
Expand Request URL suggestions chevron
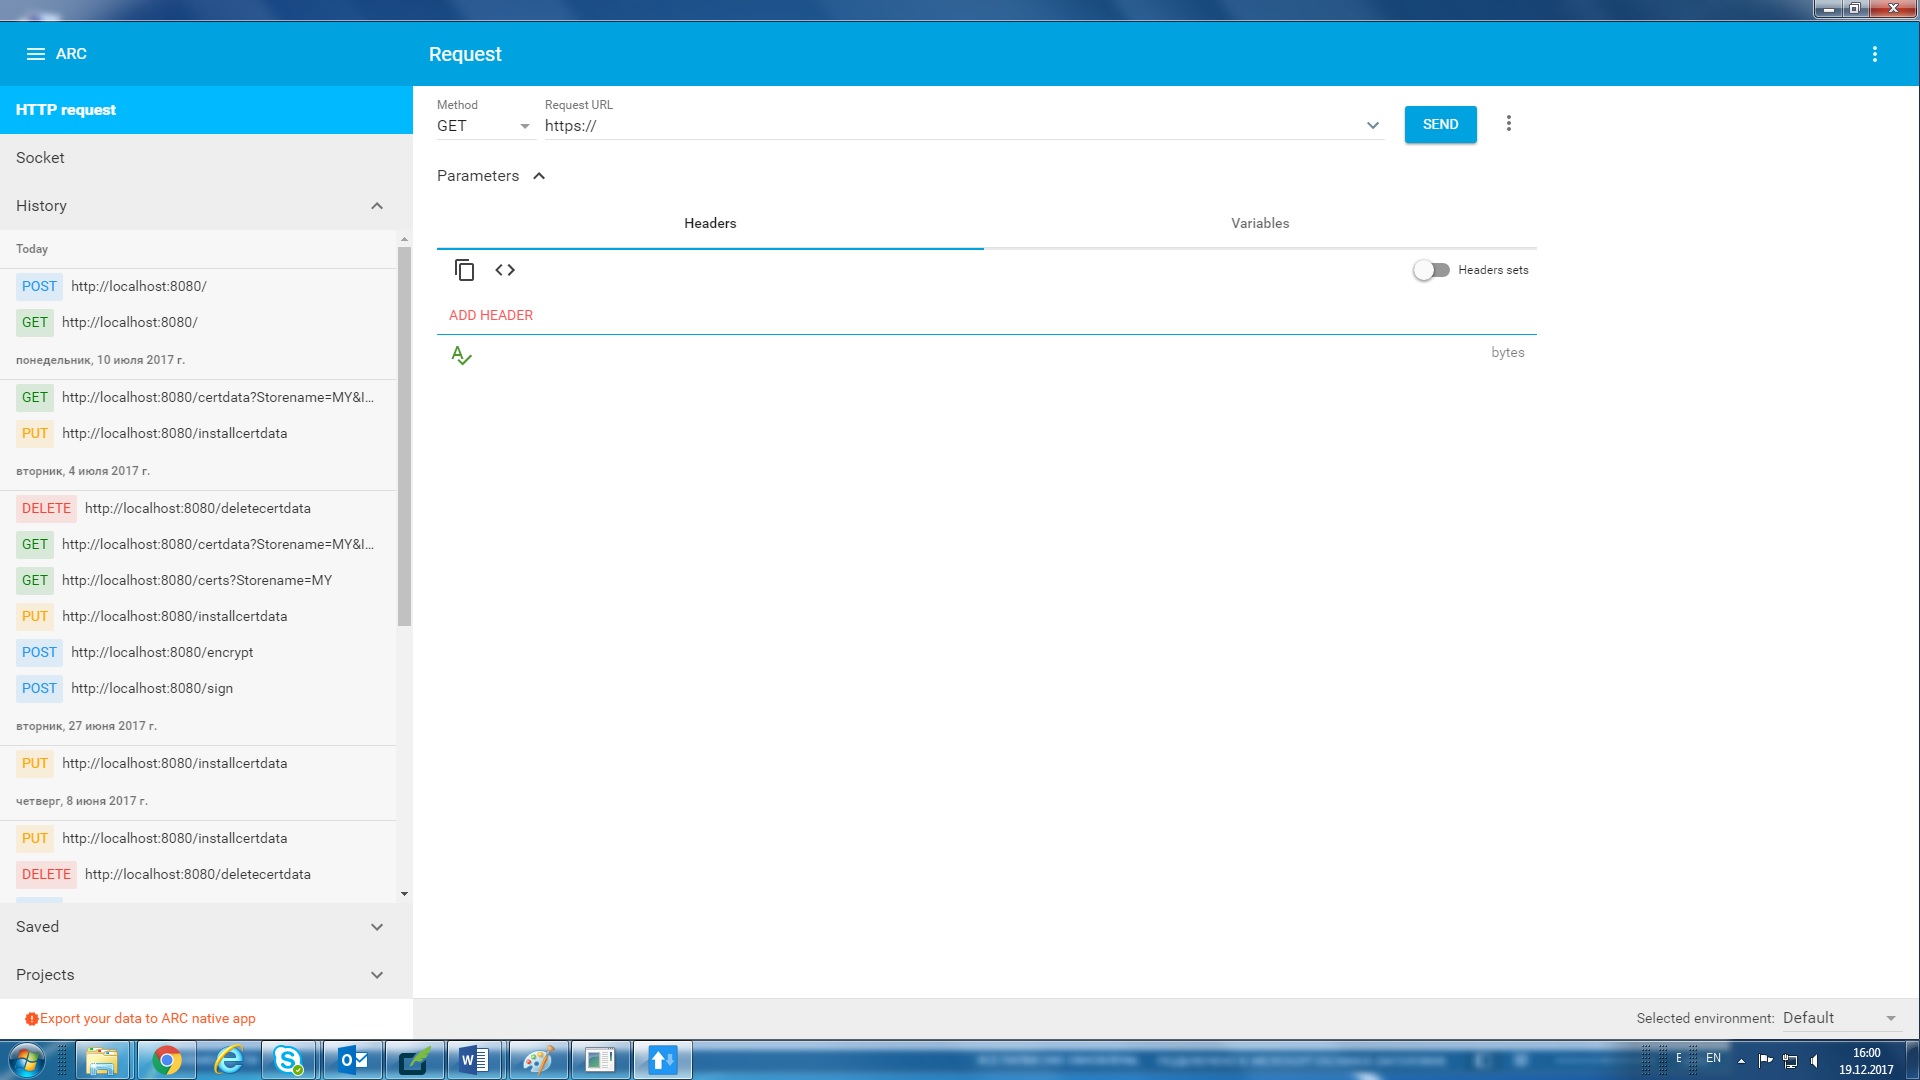pos(1372,126)
